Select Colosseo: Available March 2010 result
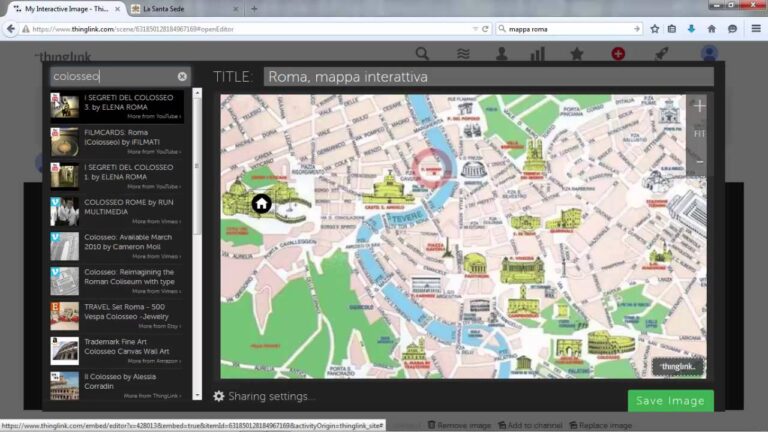Screen dimensions: 768x432 tap(117, 246)
